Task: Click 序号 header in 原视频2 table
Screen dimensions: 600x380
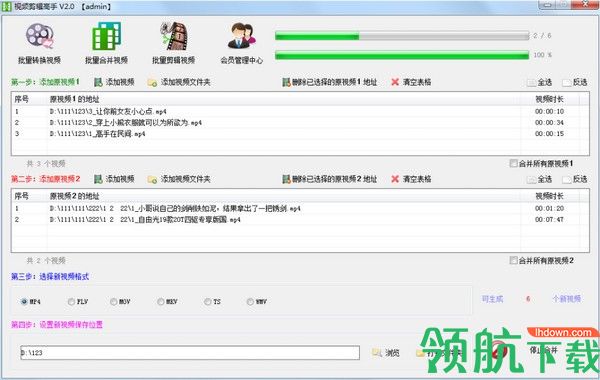Action: 21,196
